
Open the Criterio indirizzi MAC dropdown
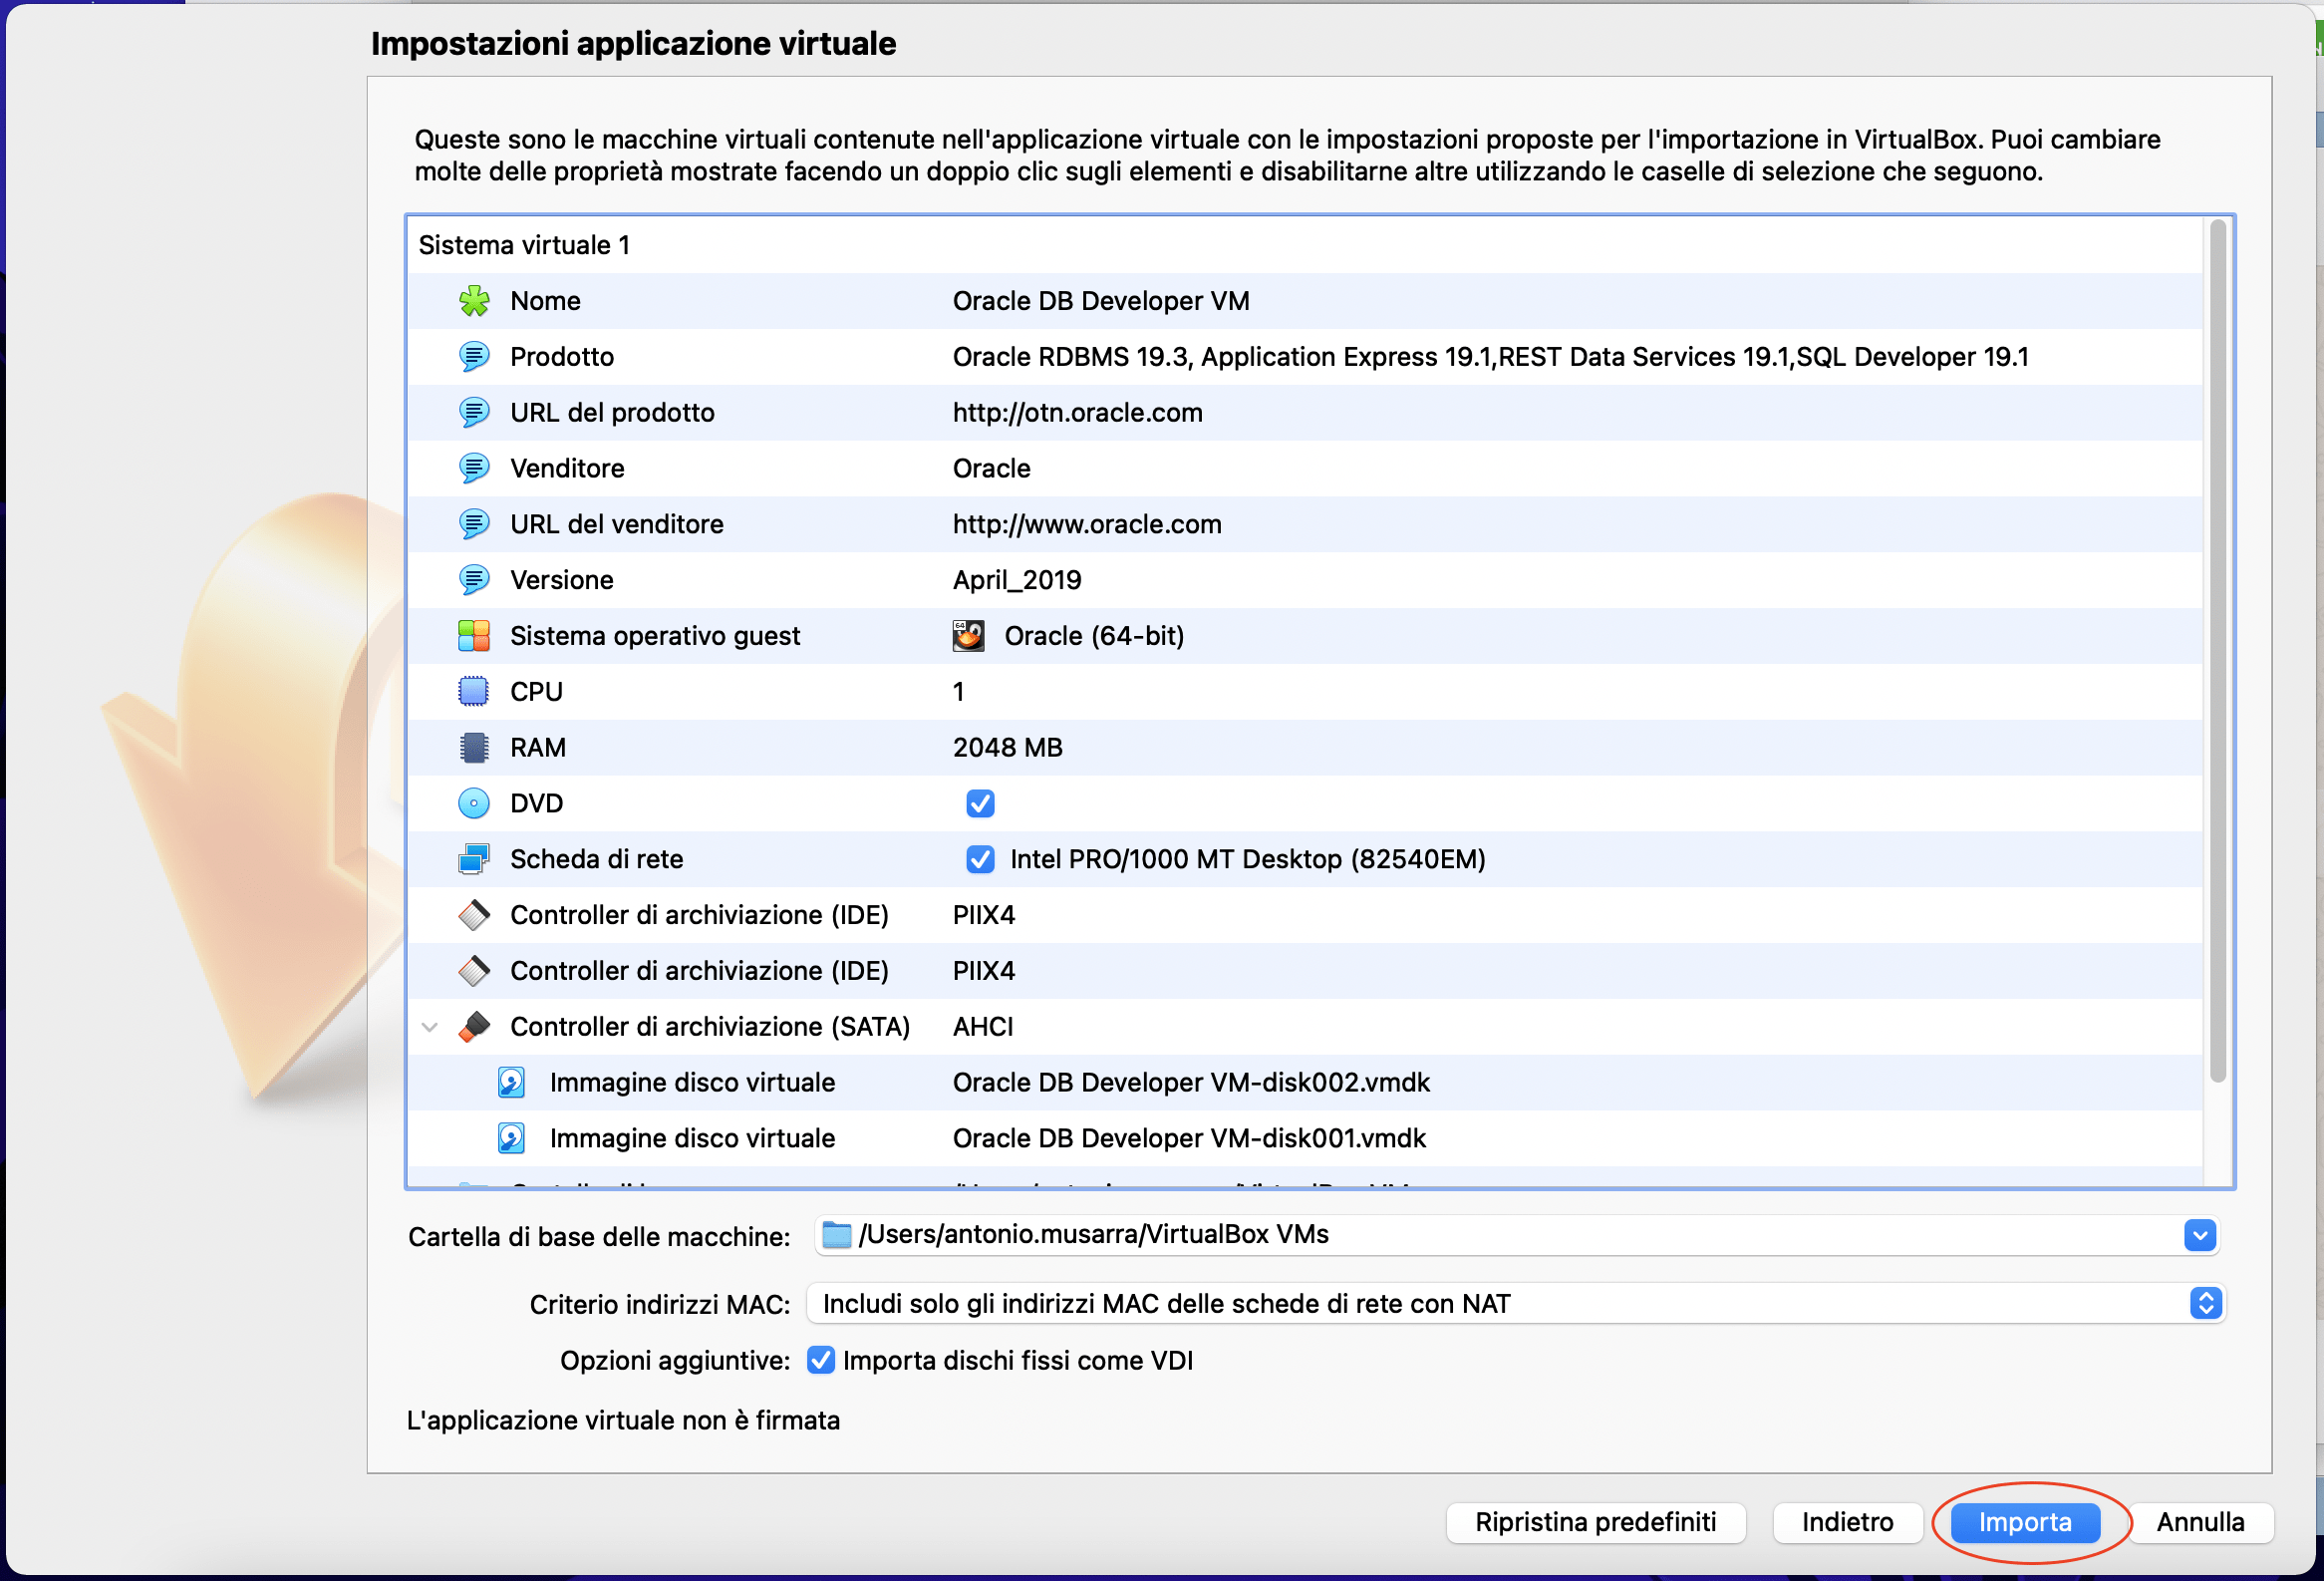click(x=1516, y=1304)
